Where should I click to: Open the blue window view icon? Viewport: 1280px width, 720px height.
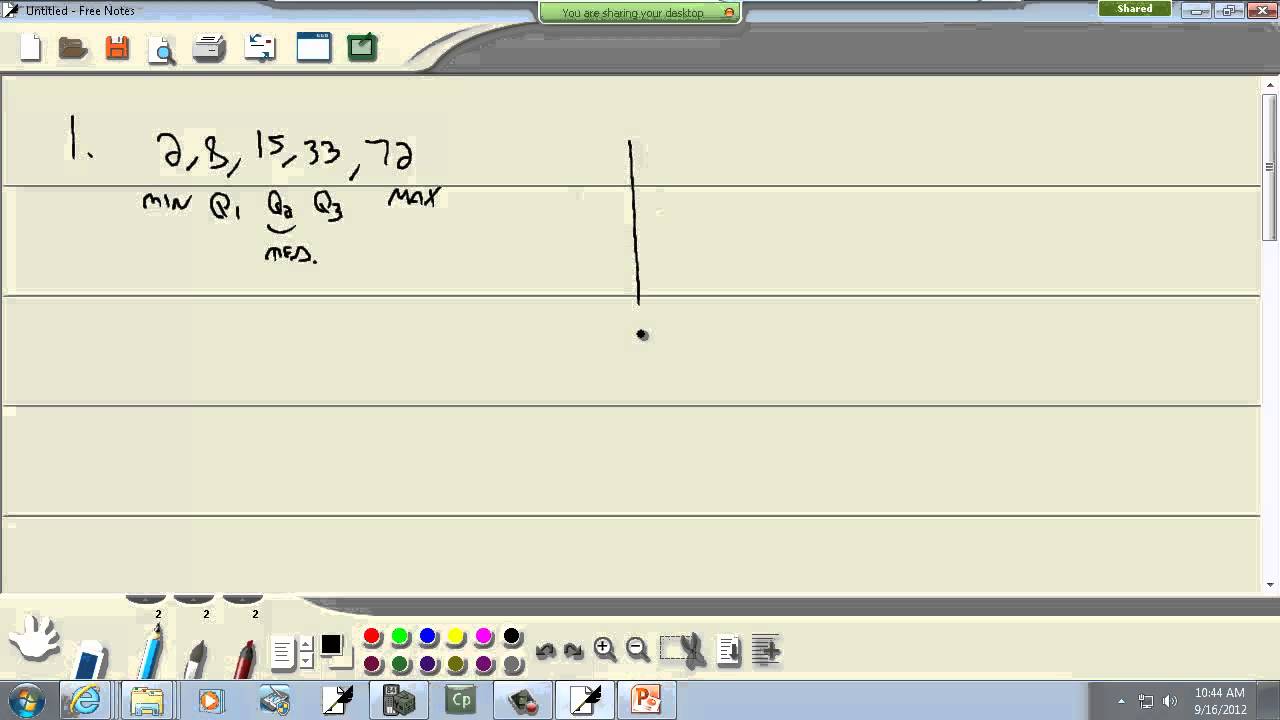coord(313,47)
